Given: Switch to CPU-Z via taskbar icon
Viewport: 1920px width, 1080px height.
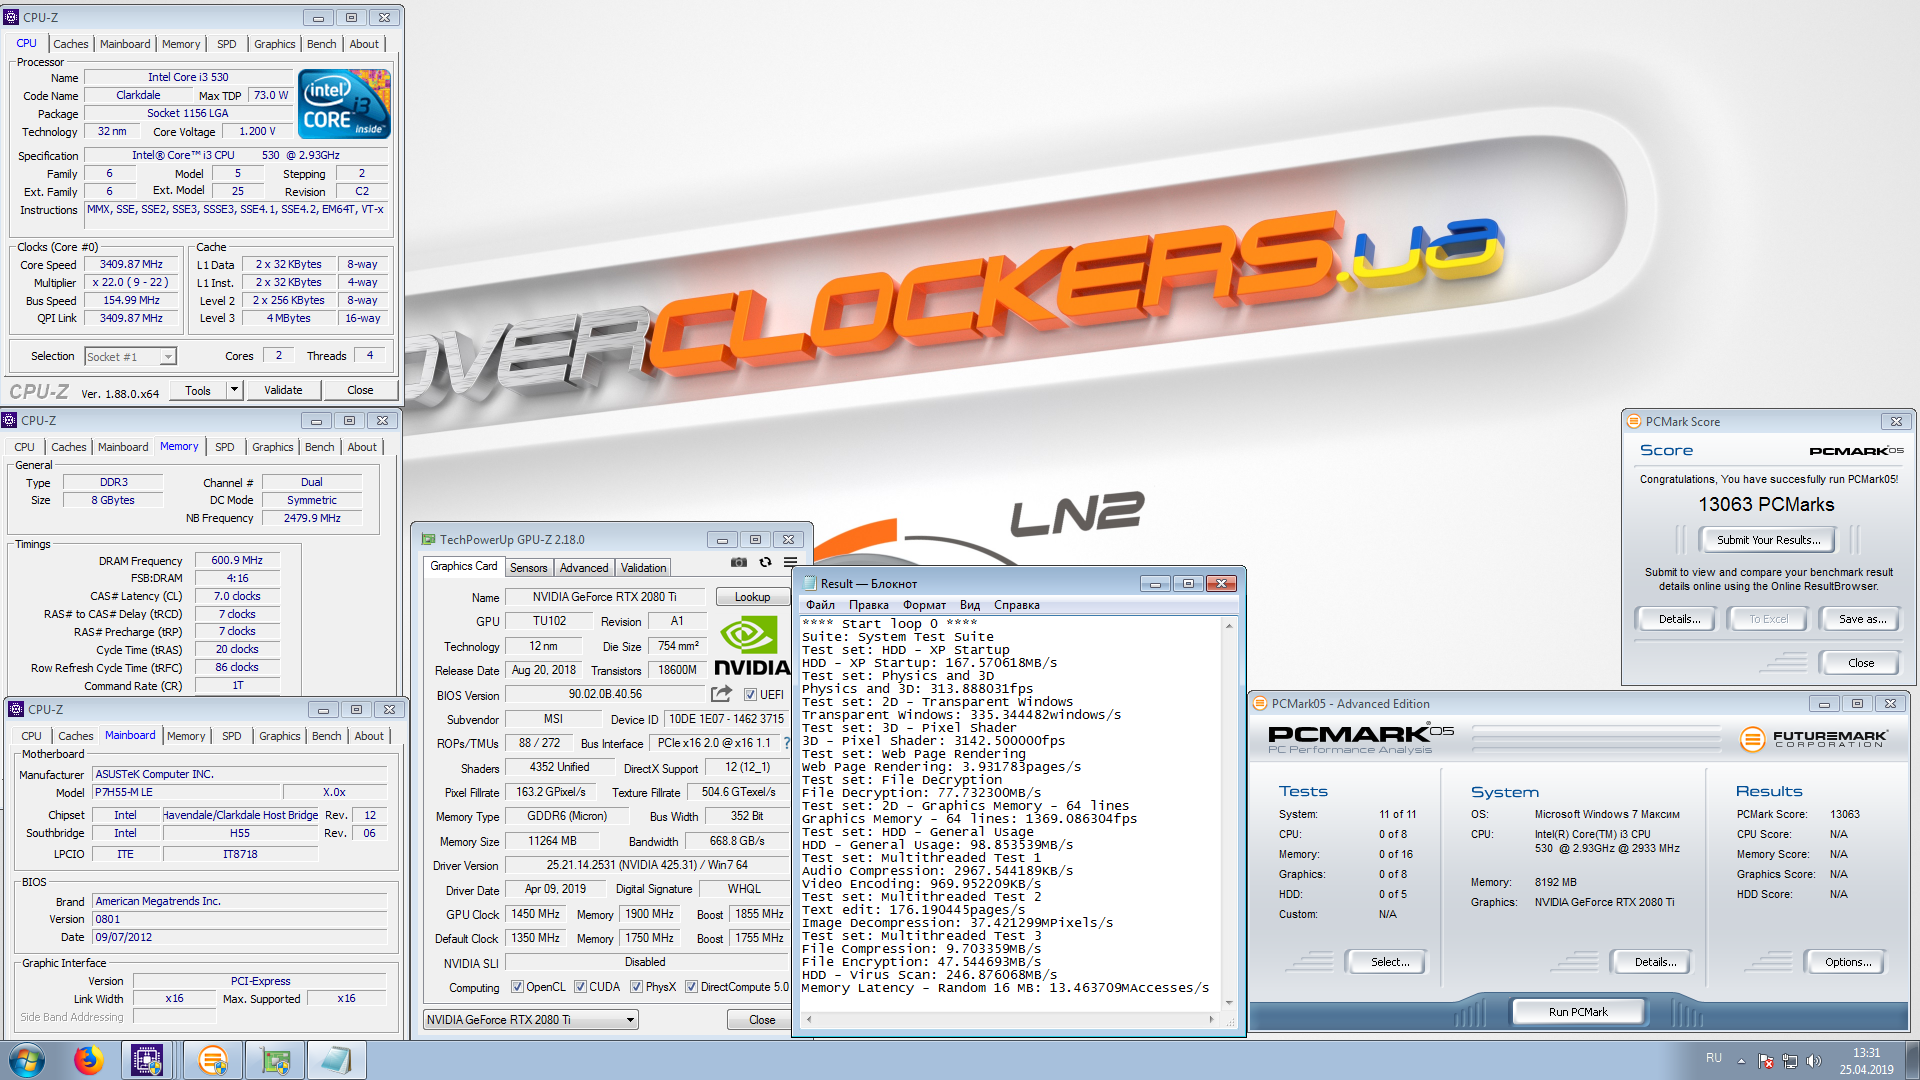Looking at the screenshot, I should click(x=147, y=1060).
